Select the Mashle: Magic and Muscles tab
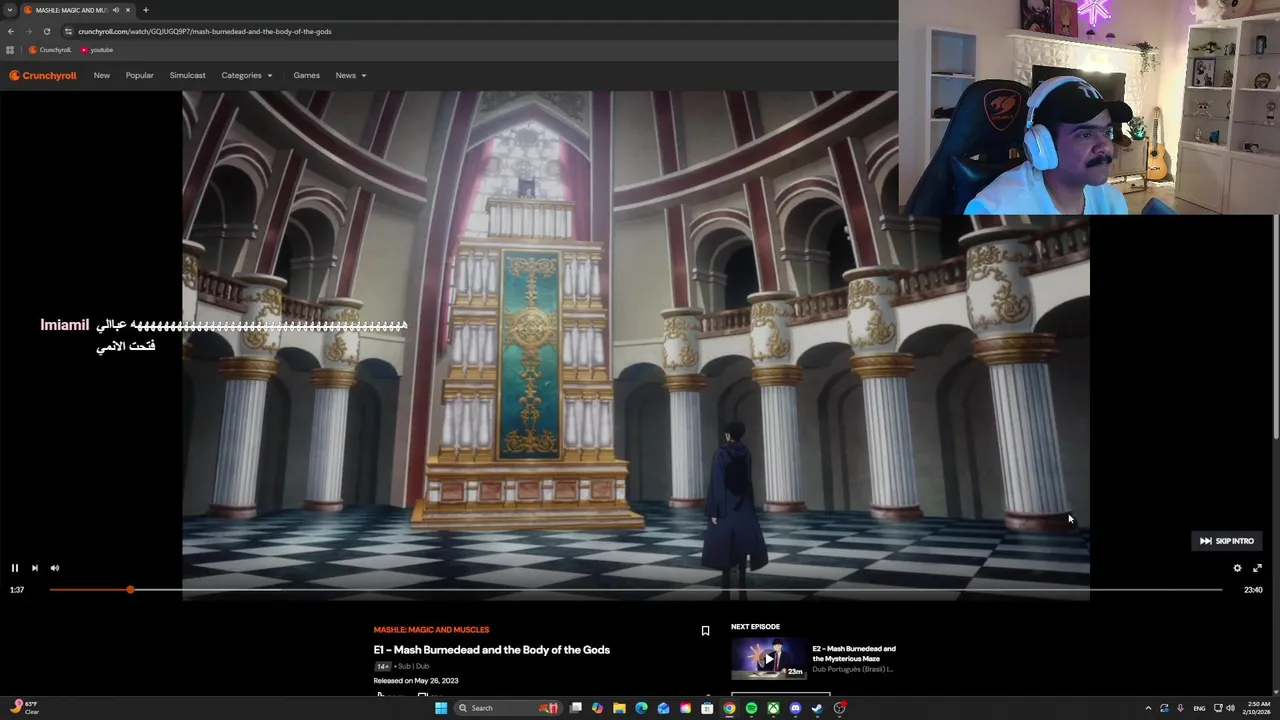 click(72, 10)
